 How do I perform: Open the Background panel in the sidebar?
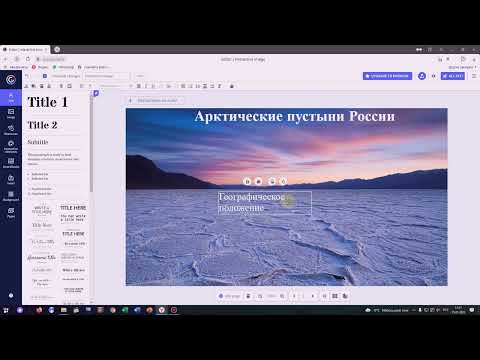[11, 196]
